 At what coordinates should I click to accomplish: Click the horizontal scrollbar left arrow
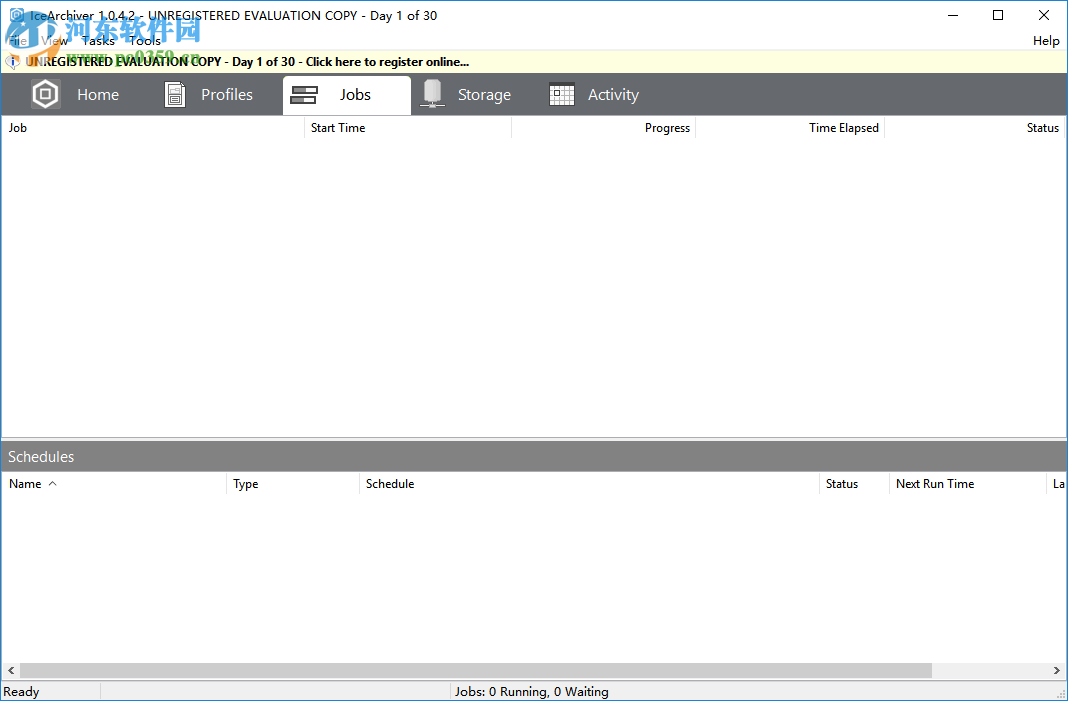coord(12,671)
